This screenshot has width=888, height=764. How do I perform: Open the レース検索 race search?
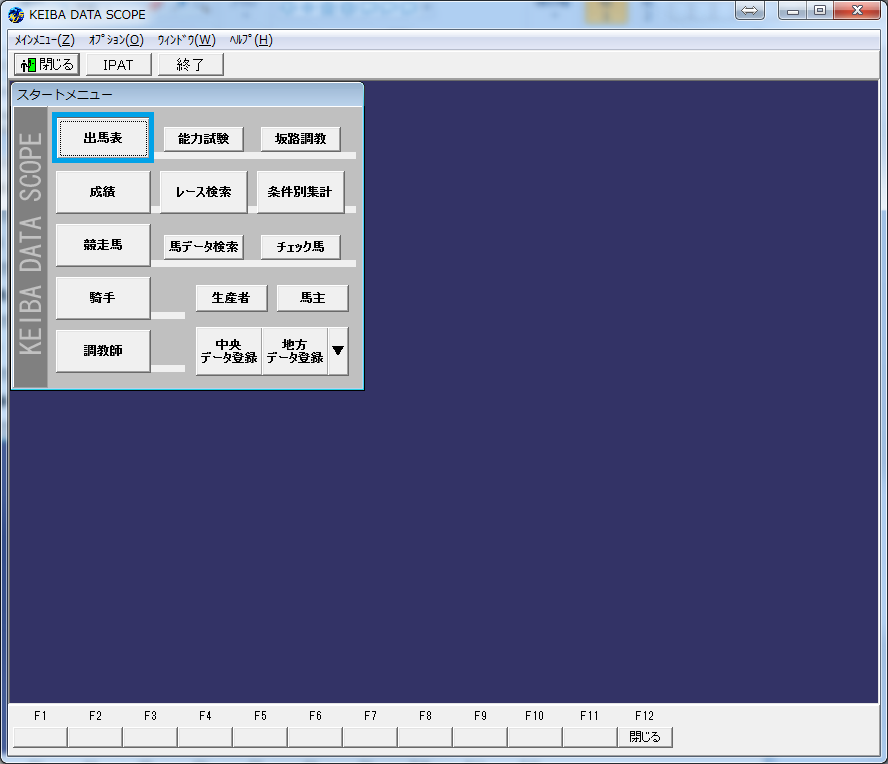click(203, 192)
